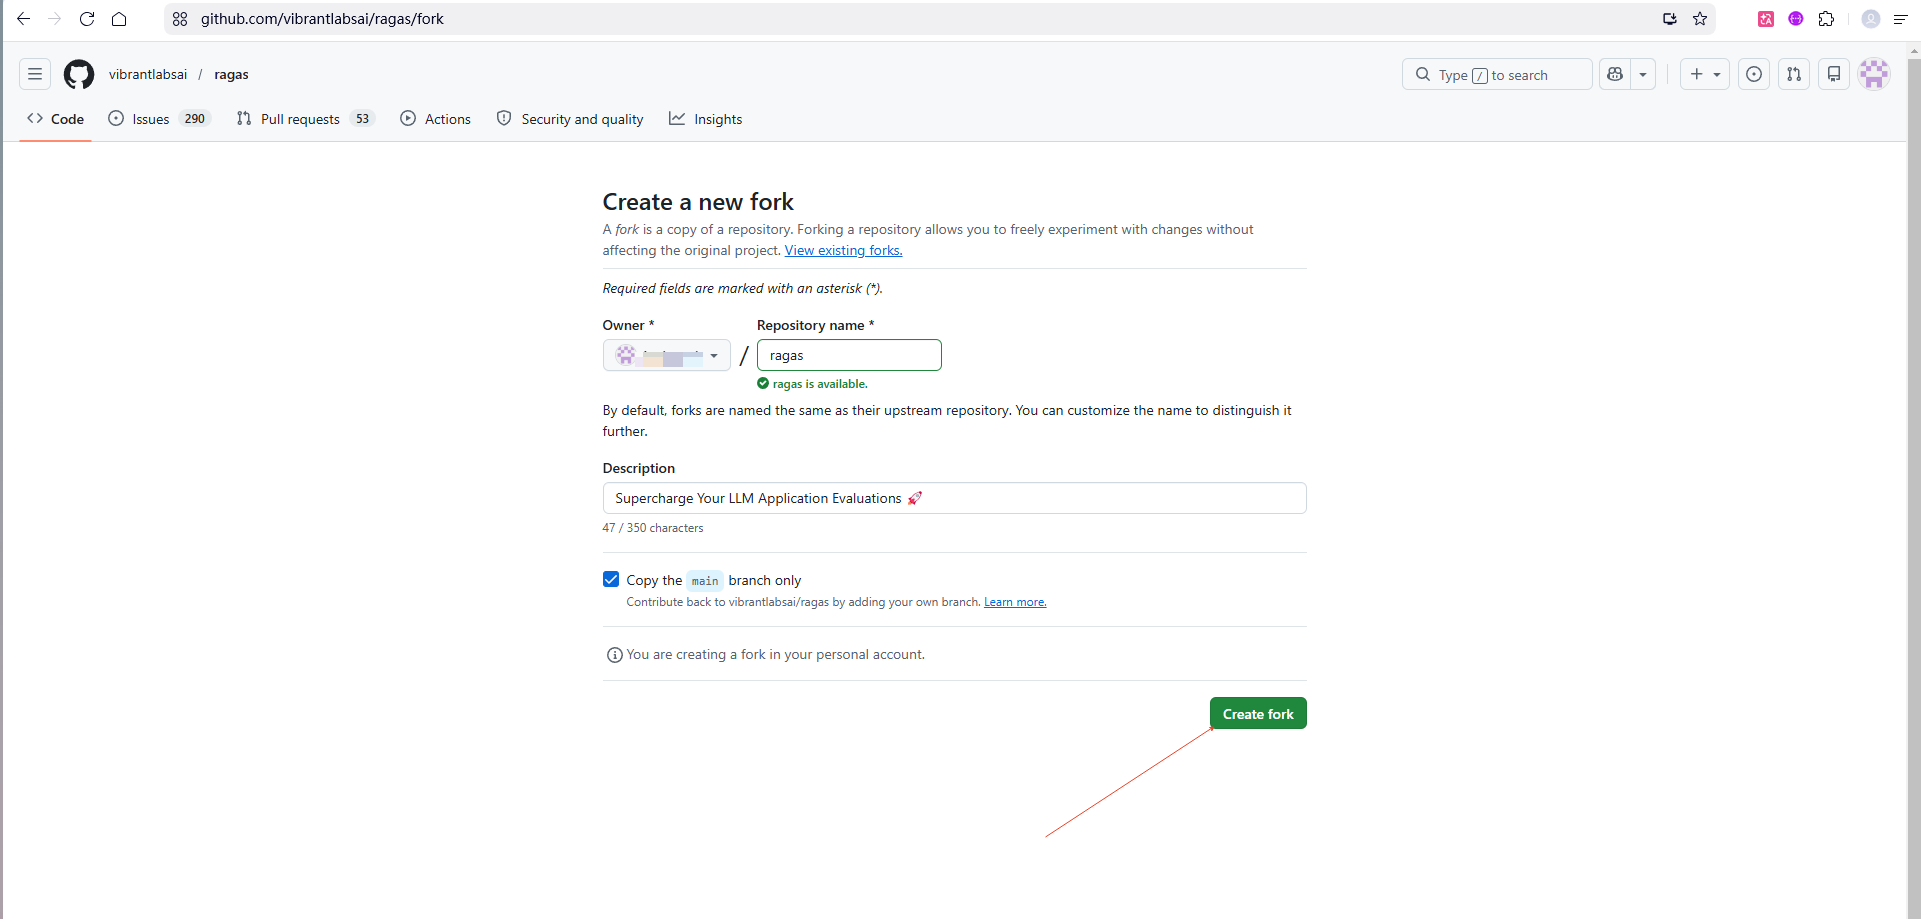Open the browser home page
The image size is (1921, 919).
tap(119, 19)
